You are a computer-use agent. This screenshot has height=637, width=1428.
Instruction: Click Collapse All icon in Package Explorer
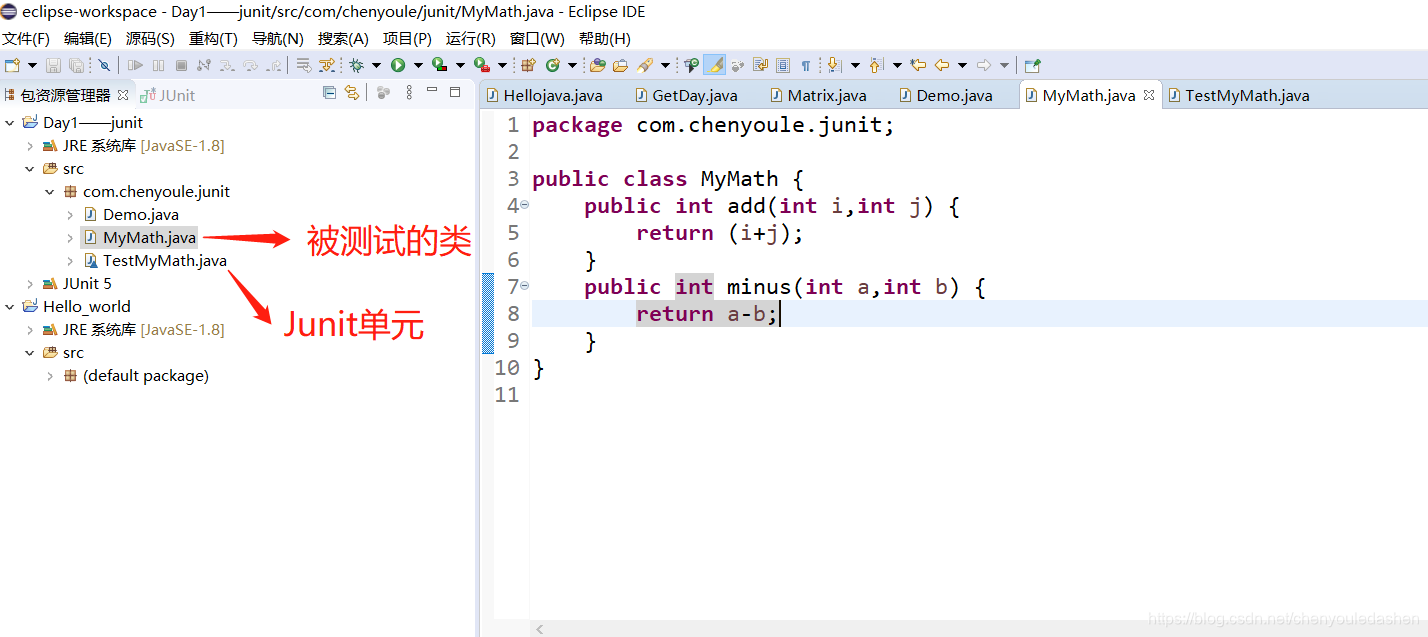pyautogui.click(x=329, y=93)
